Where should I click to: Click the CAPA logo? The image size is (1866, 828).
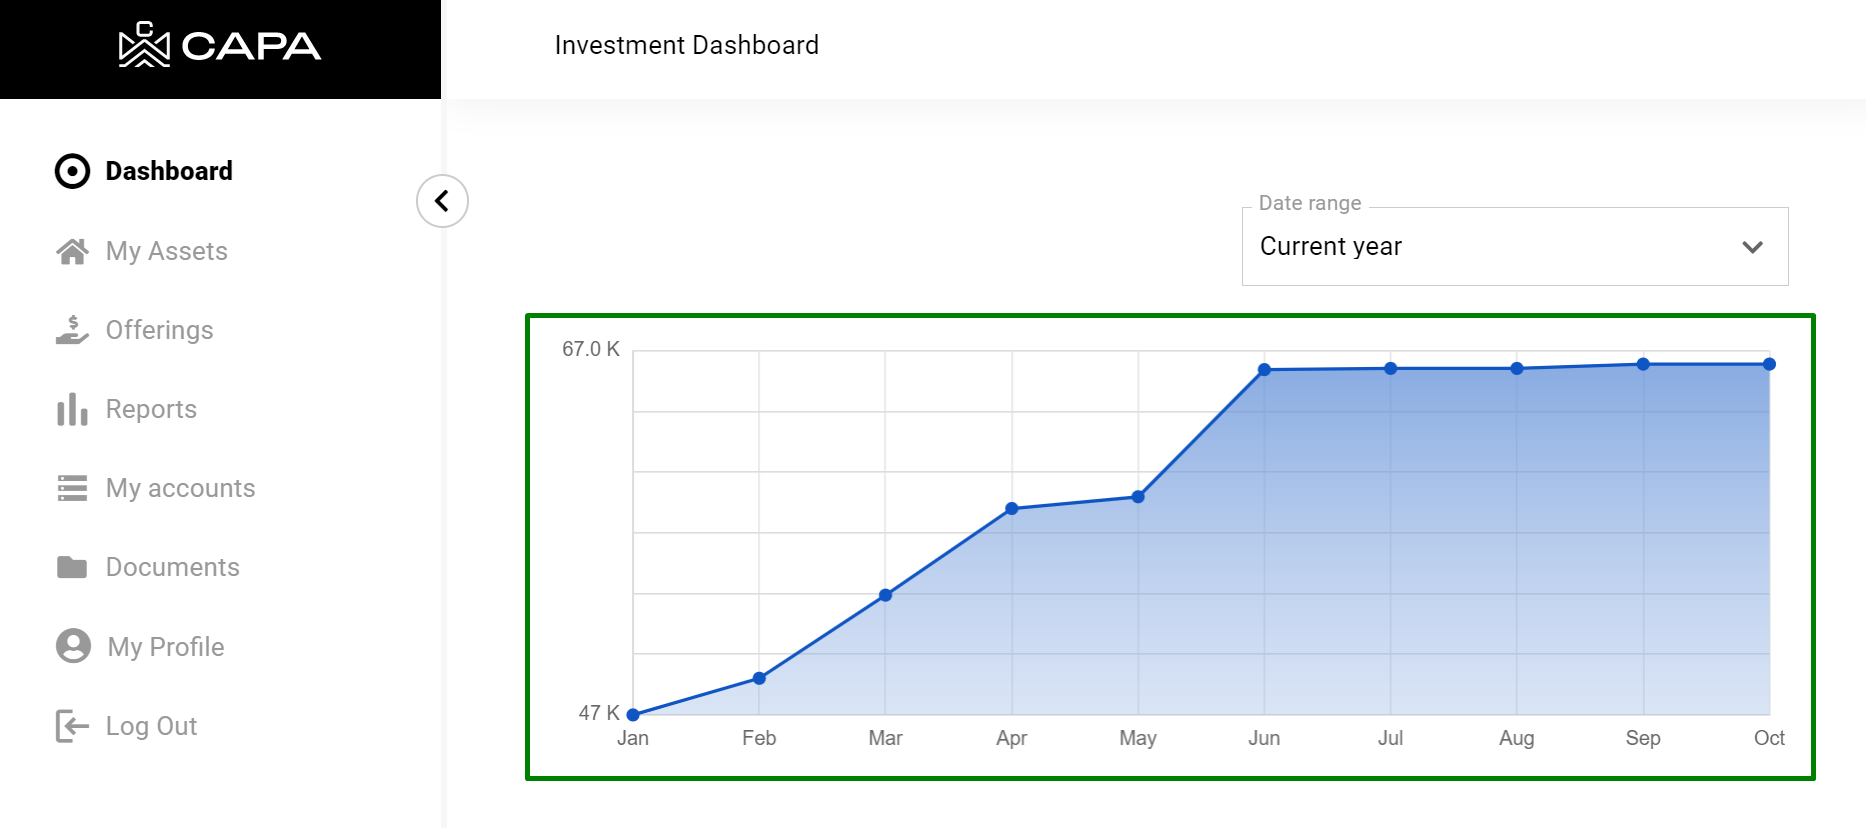220,45
